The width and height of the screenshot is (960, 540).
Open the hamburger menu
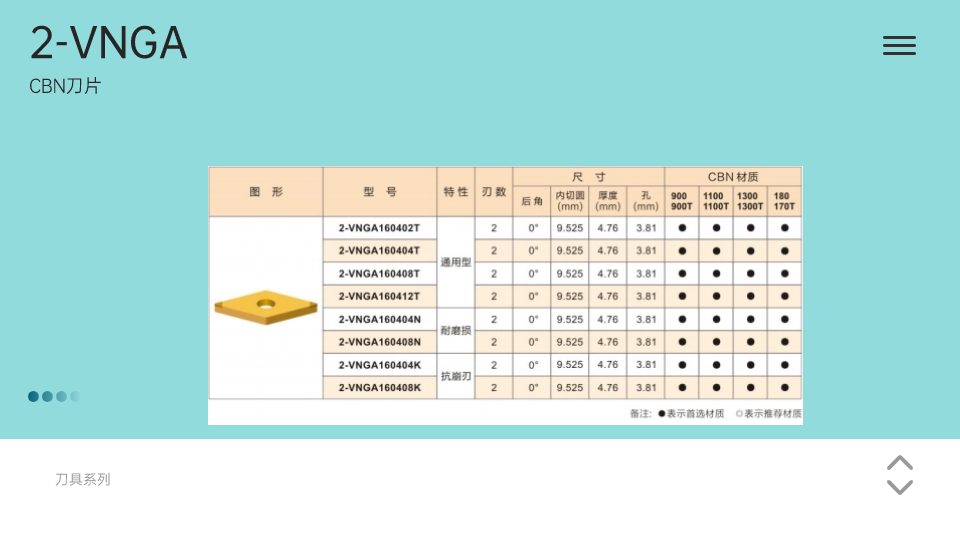(x=899, y=45)
